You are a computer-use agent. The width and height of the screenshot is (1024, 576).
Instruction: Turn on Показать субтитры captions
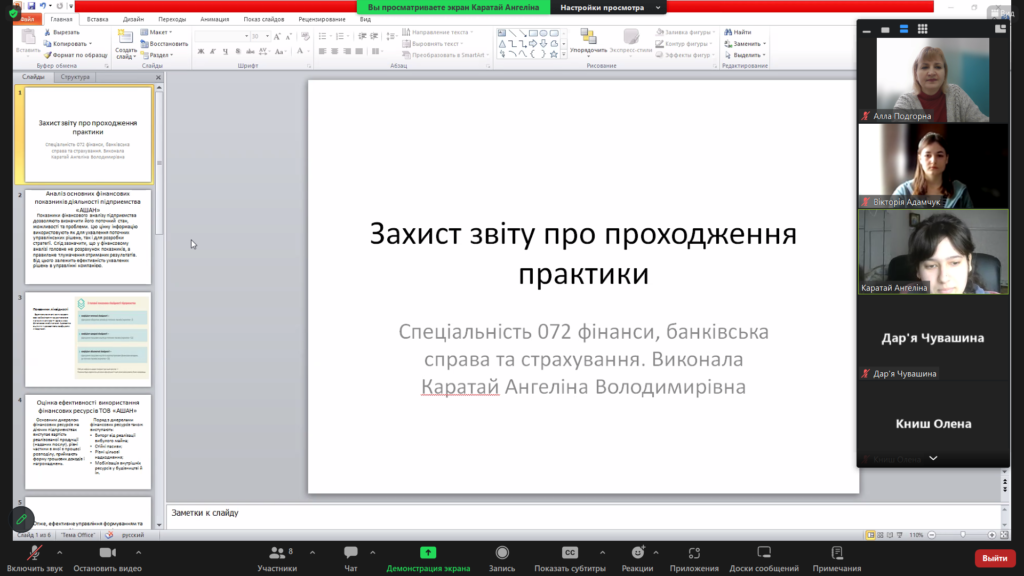point(569,559)
